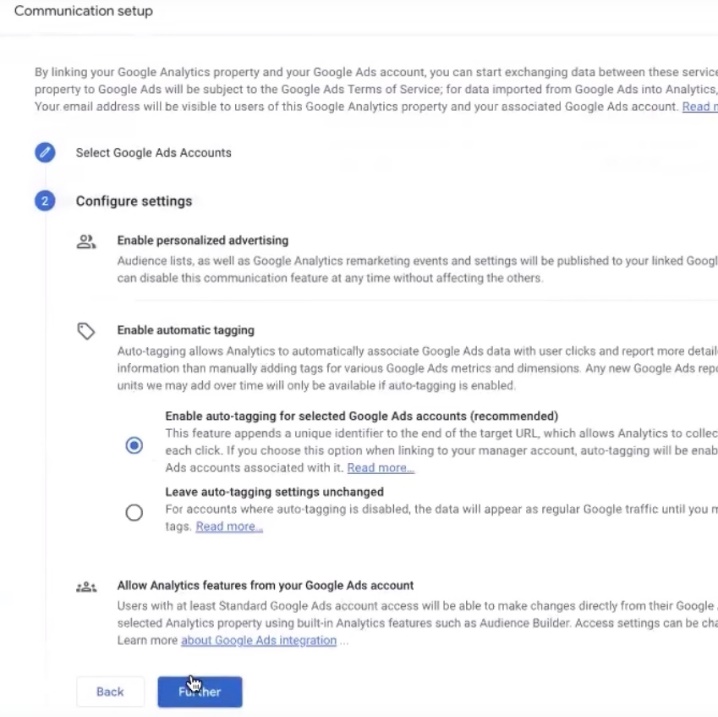Screen dimensions: 718x717
Task: Click the Allow Analytics features heading text
Action: (265, 586)
